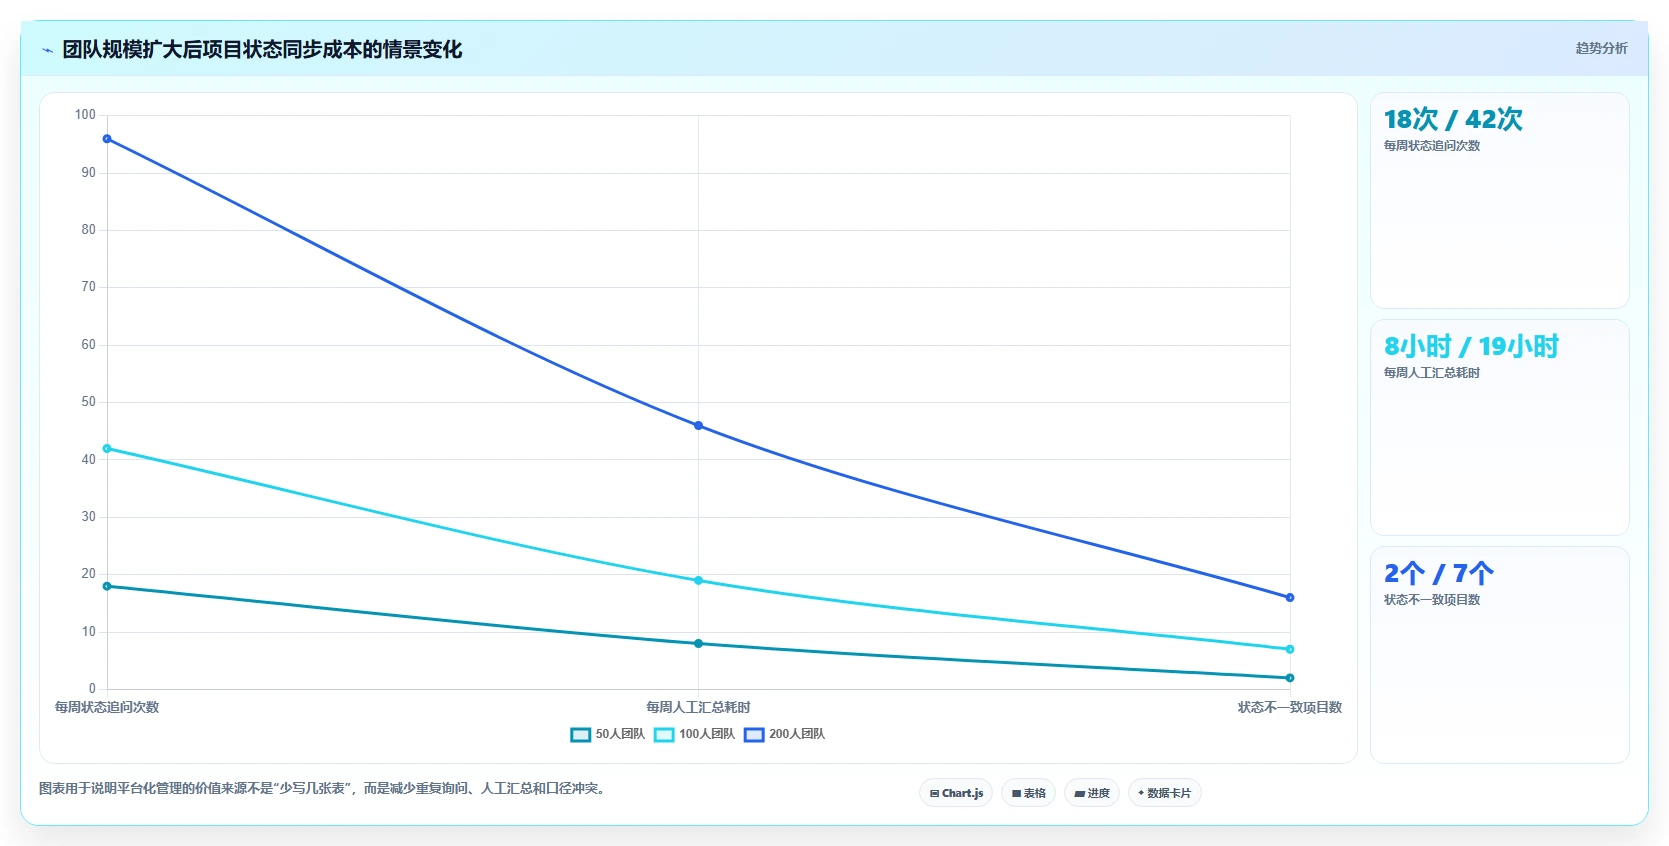Click the 200人团队 point at 每周状态追问次数

107,139
